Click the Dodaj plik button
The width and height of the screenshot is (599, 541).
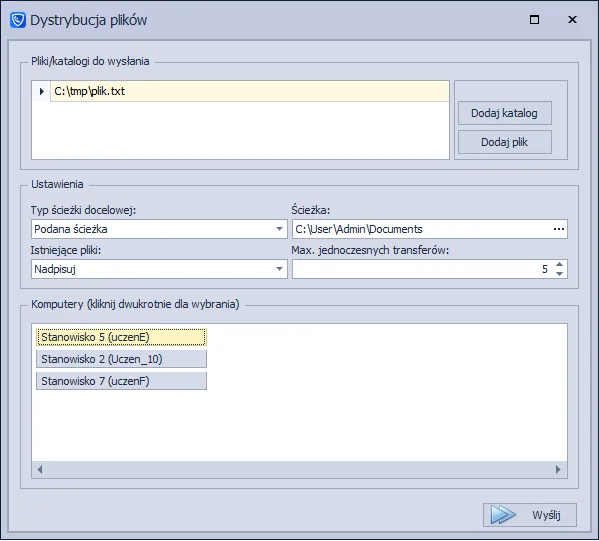505,142
